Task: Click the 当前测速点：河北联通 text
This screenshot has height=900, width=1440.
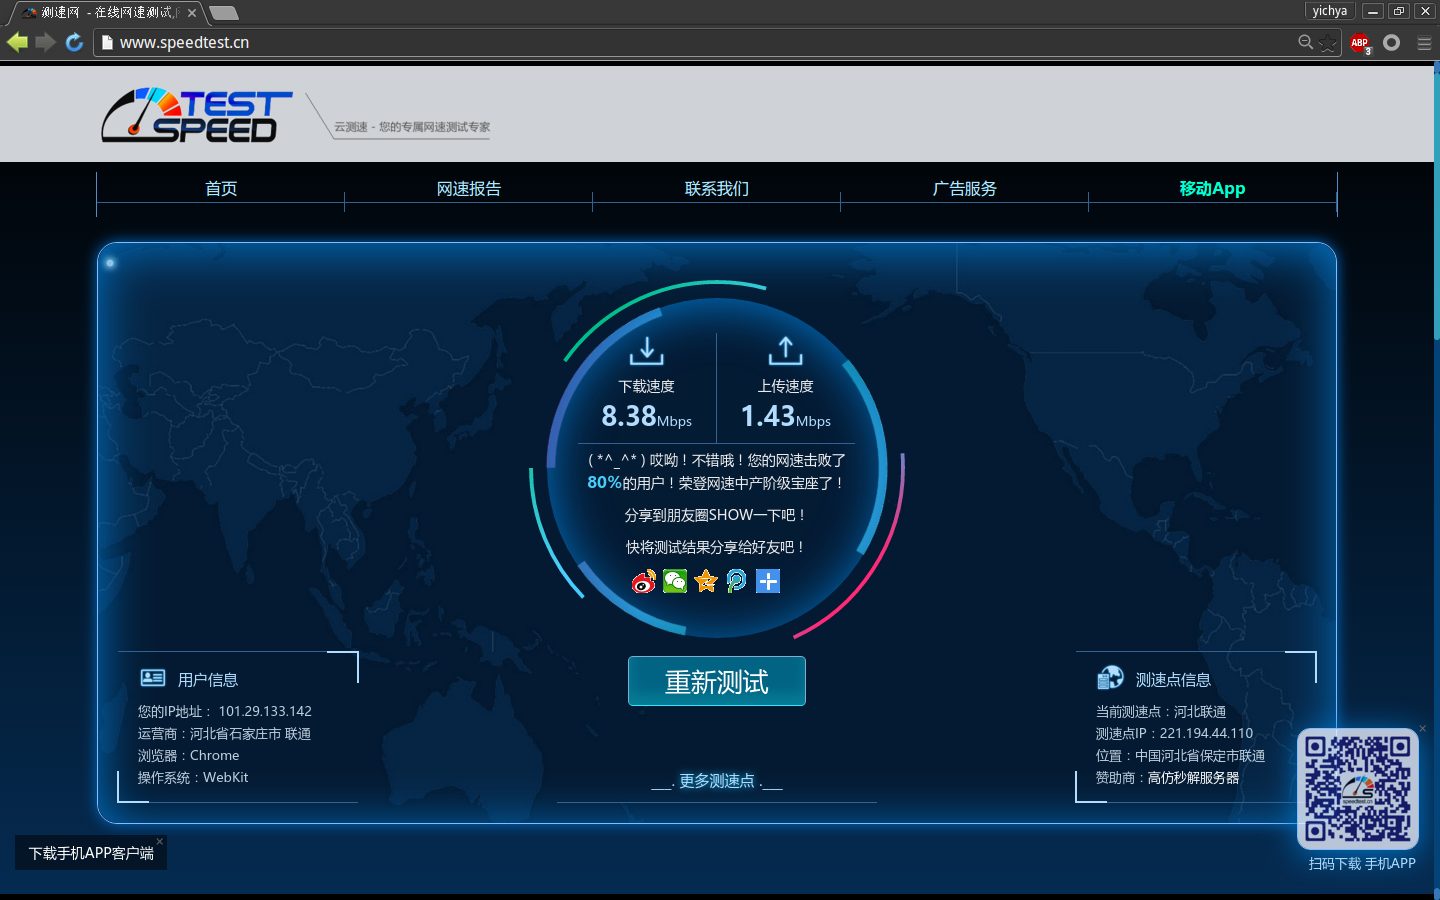Action: click(1160, 711)
